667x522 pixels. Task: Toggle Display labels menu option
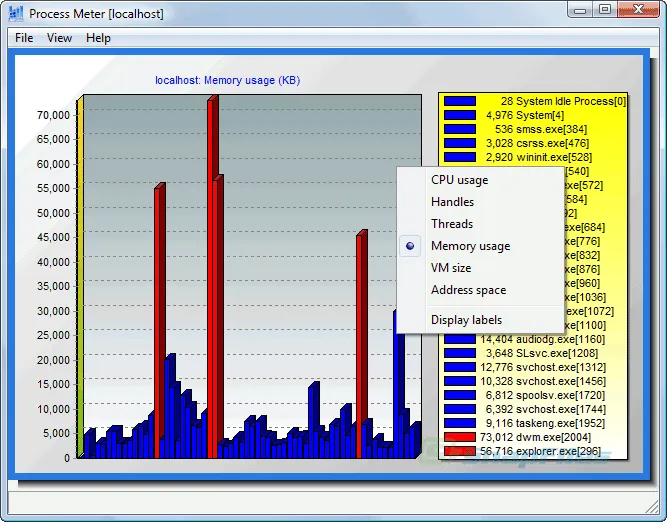tap(480, 320)
